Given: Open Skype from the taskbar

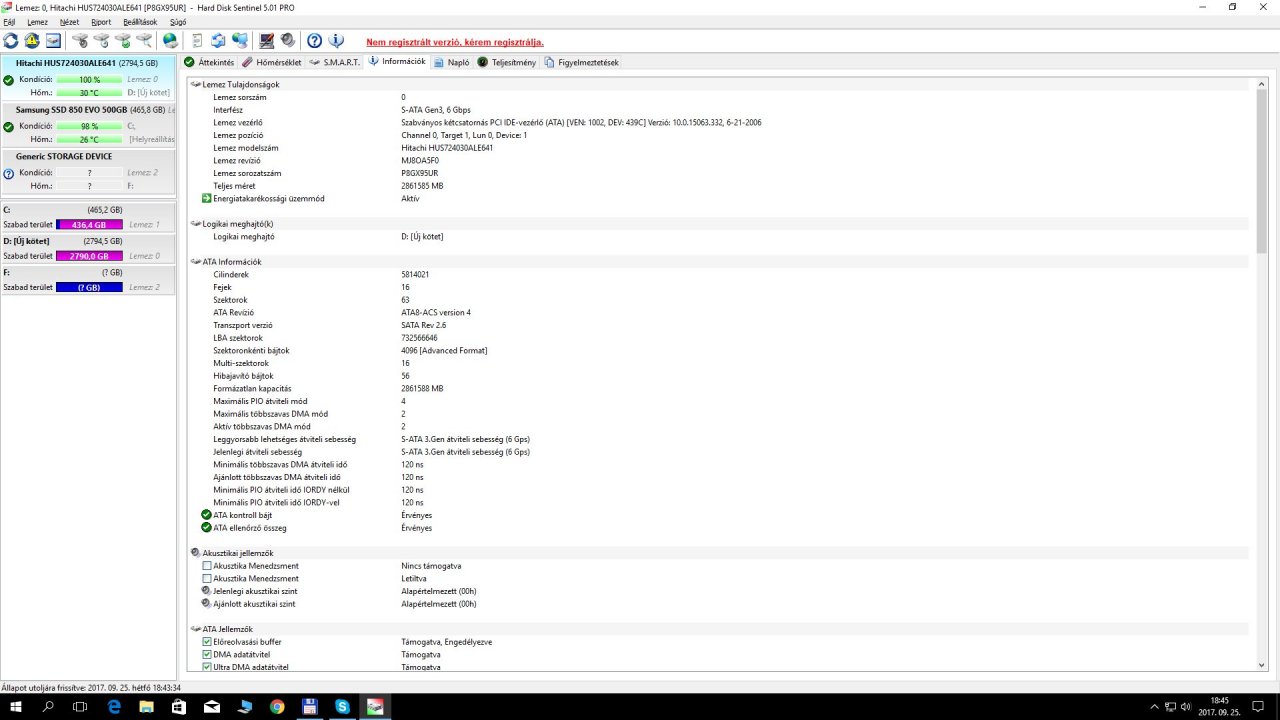Looking at the screenshot, I should [343, 707].
